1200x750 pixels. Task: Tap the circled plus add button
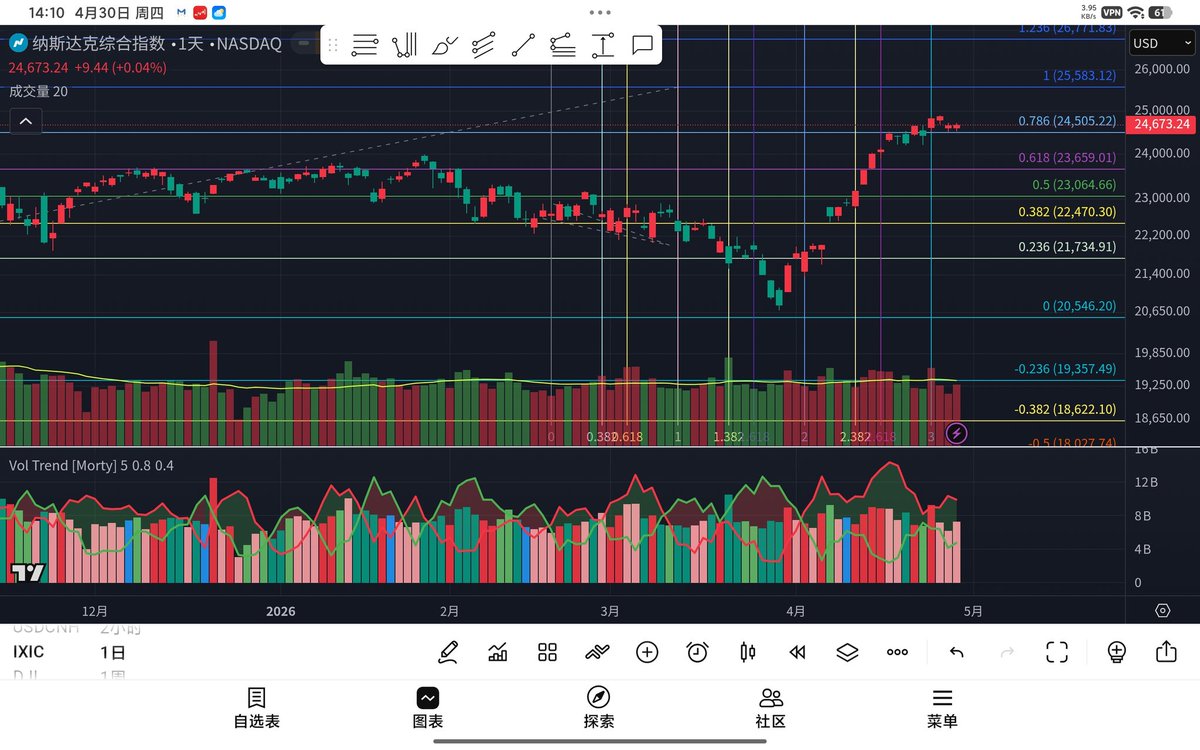pyautogui.click(x=647, y=653)
